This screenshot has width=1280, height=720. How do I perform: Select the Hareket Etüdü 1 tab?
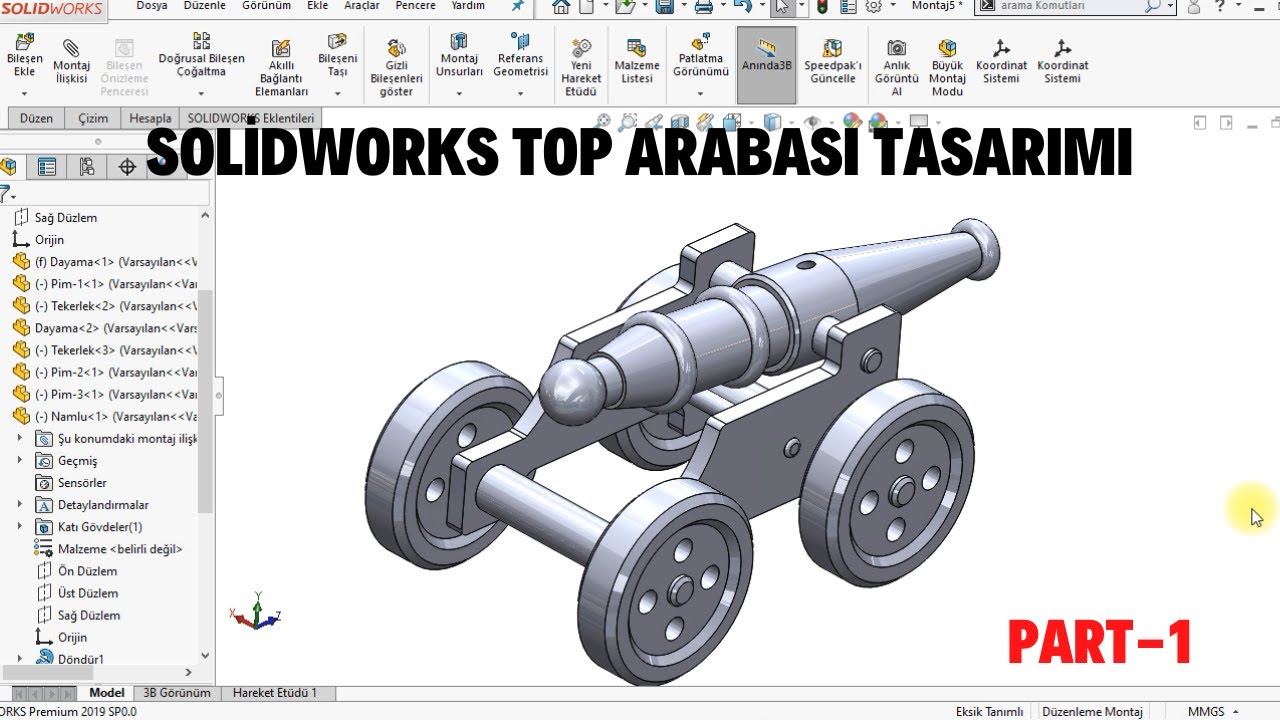[275, 692]
